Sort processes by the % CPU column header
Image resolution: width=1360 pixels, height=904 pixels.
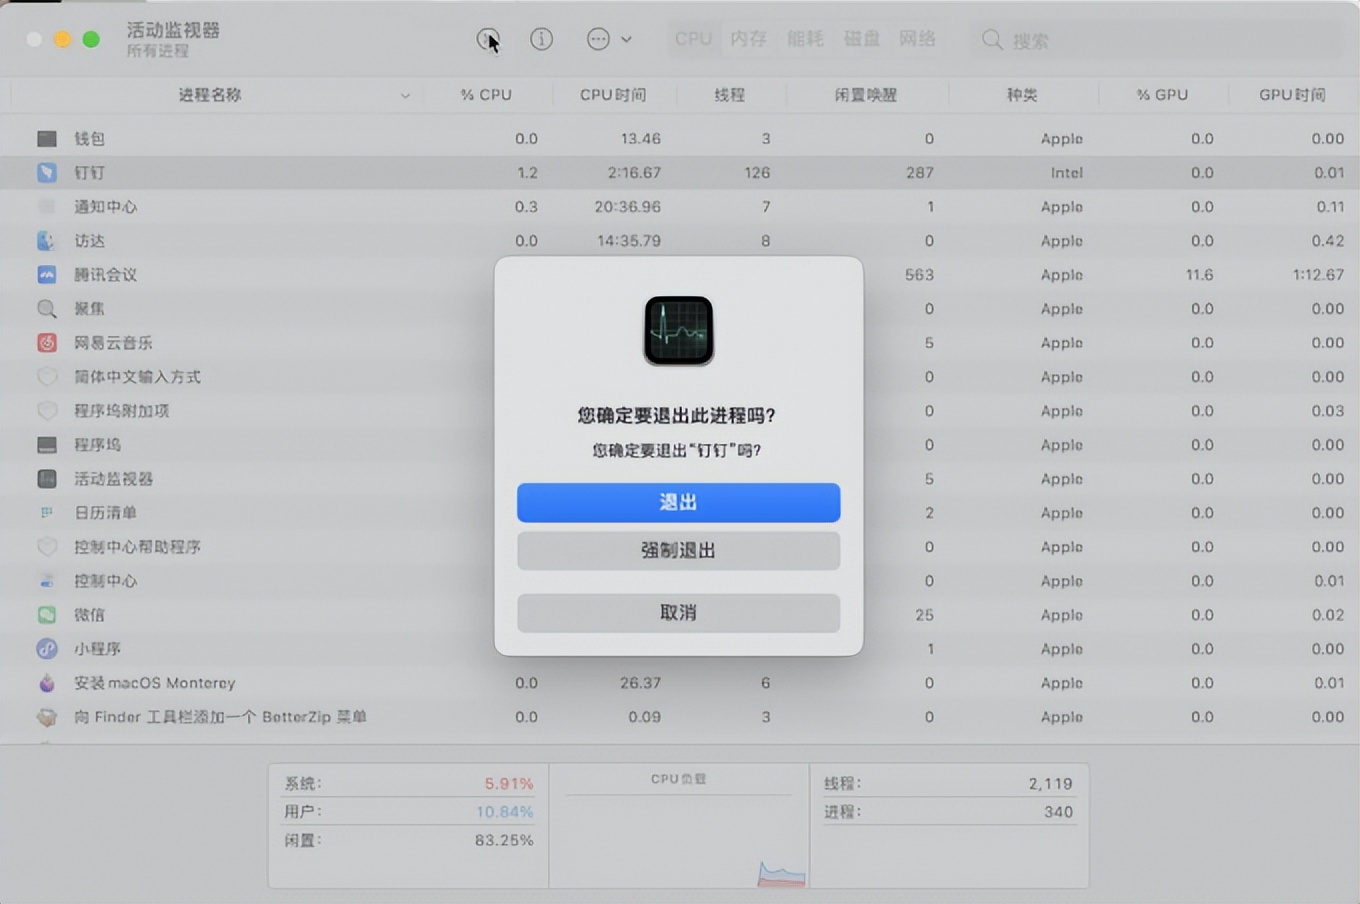486,95
